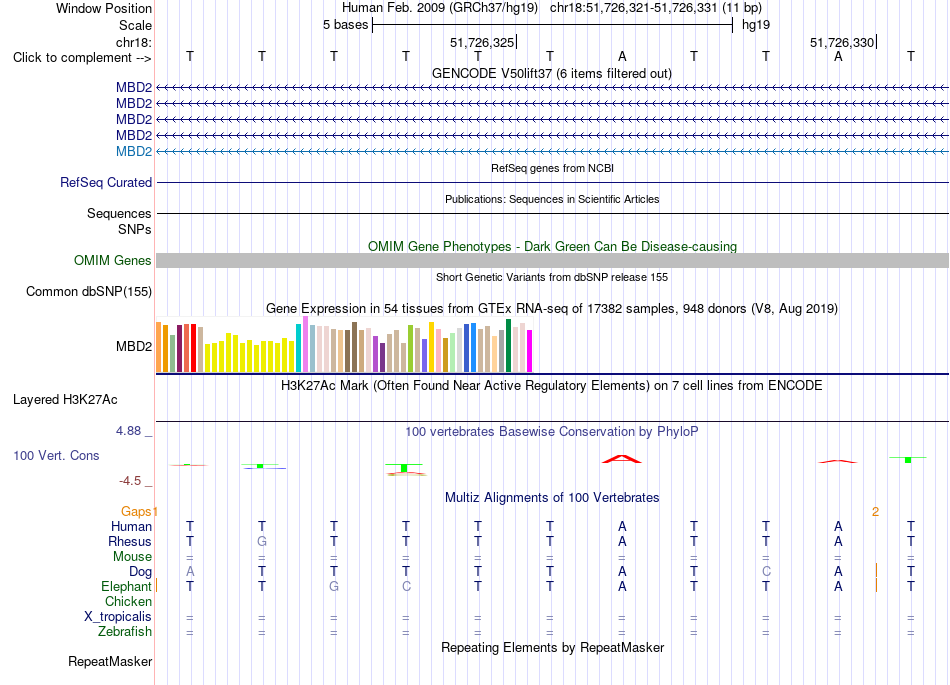Image resolution: width=950 pixels, height=685 pixels.
Task: Click the Publications: Sequences in Scientific Articles title
Action: (x=552, y=199)
